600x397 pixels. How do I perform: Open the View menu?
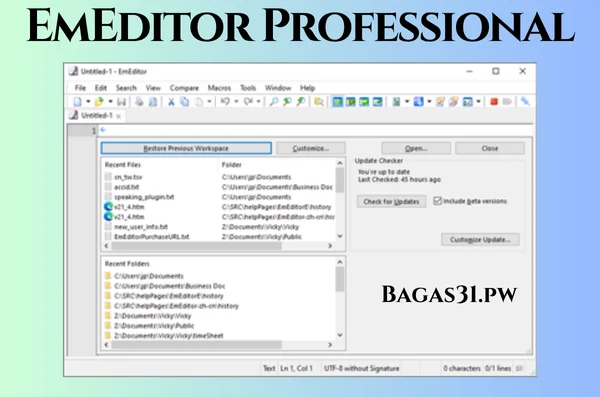[x=153, y=88]
